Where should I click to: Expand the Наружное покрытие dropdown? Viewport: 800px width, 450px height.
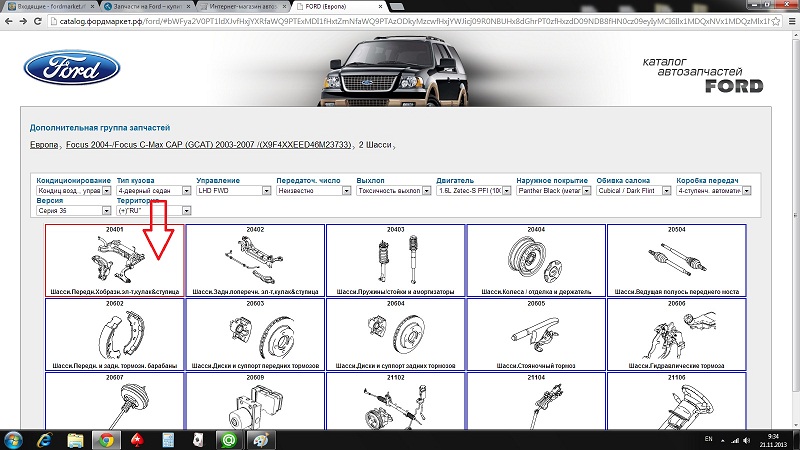tap(554, 190)
